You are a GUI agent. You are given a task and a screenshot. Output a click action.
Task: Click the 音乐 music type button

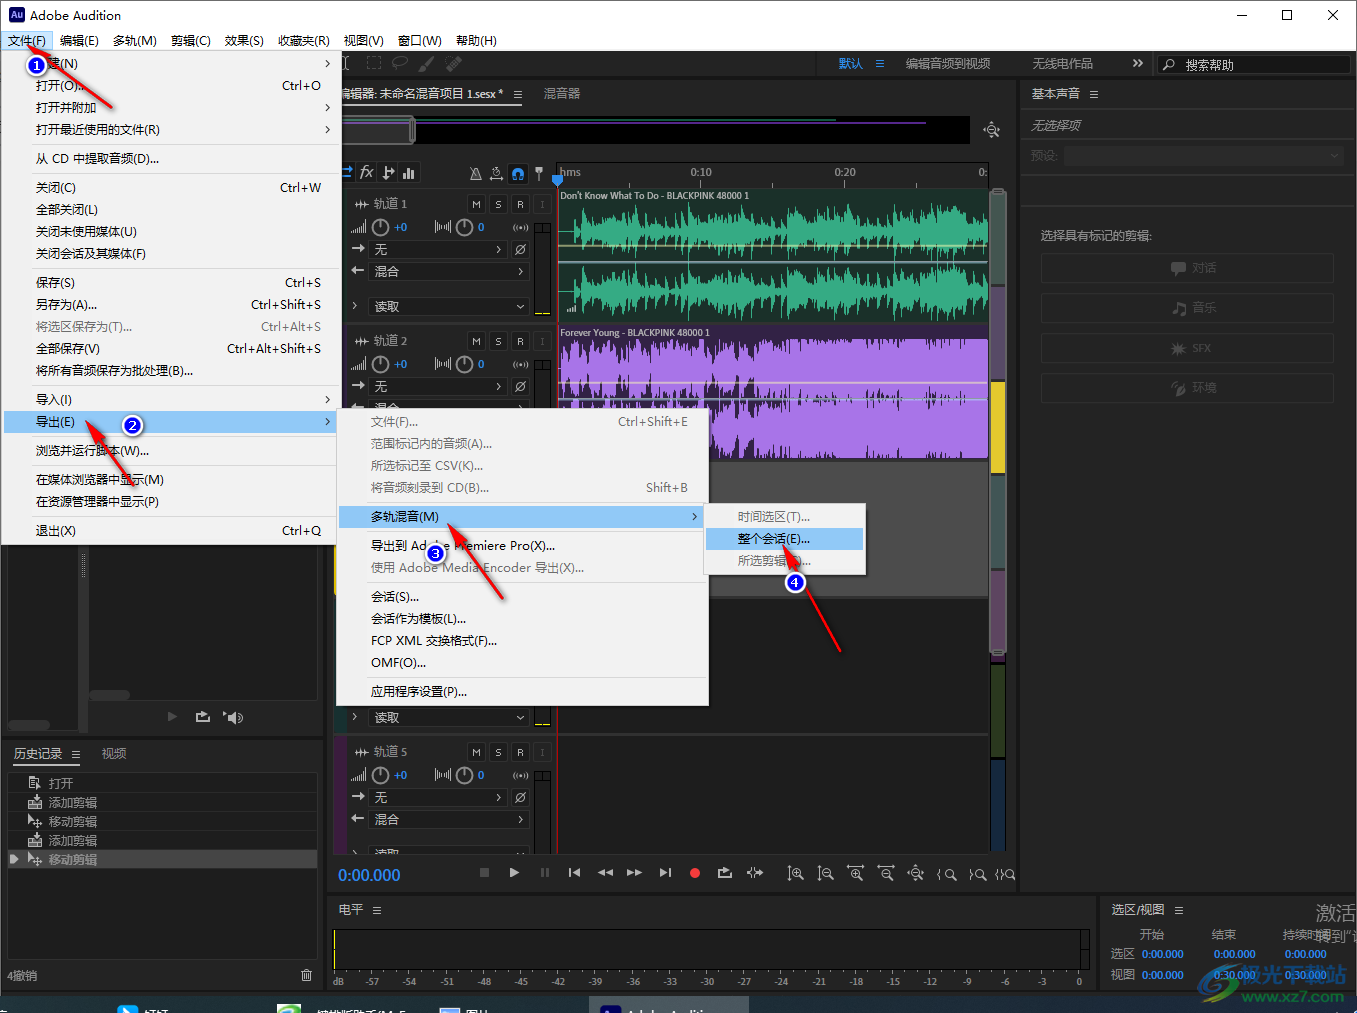click(x=1187, y=308)
